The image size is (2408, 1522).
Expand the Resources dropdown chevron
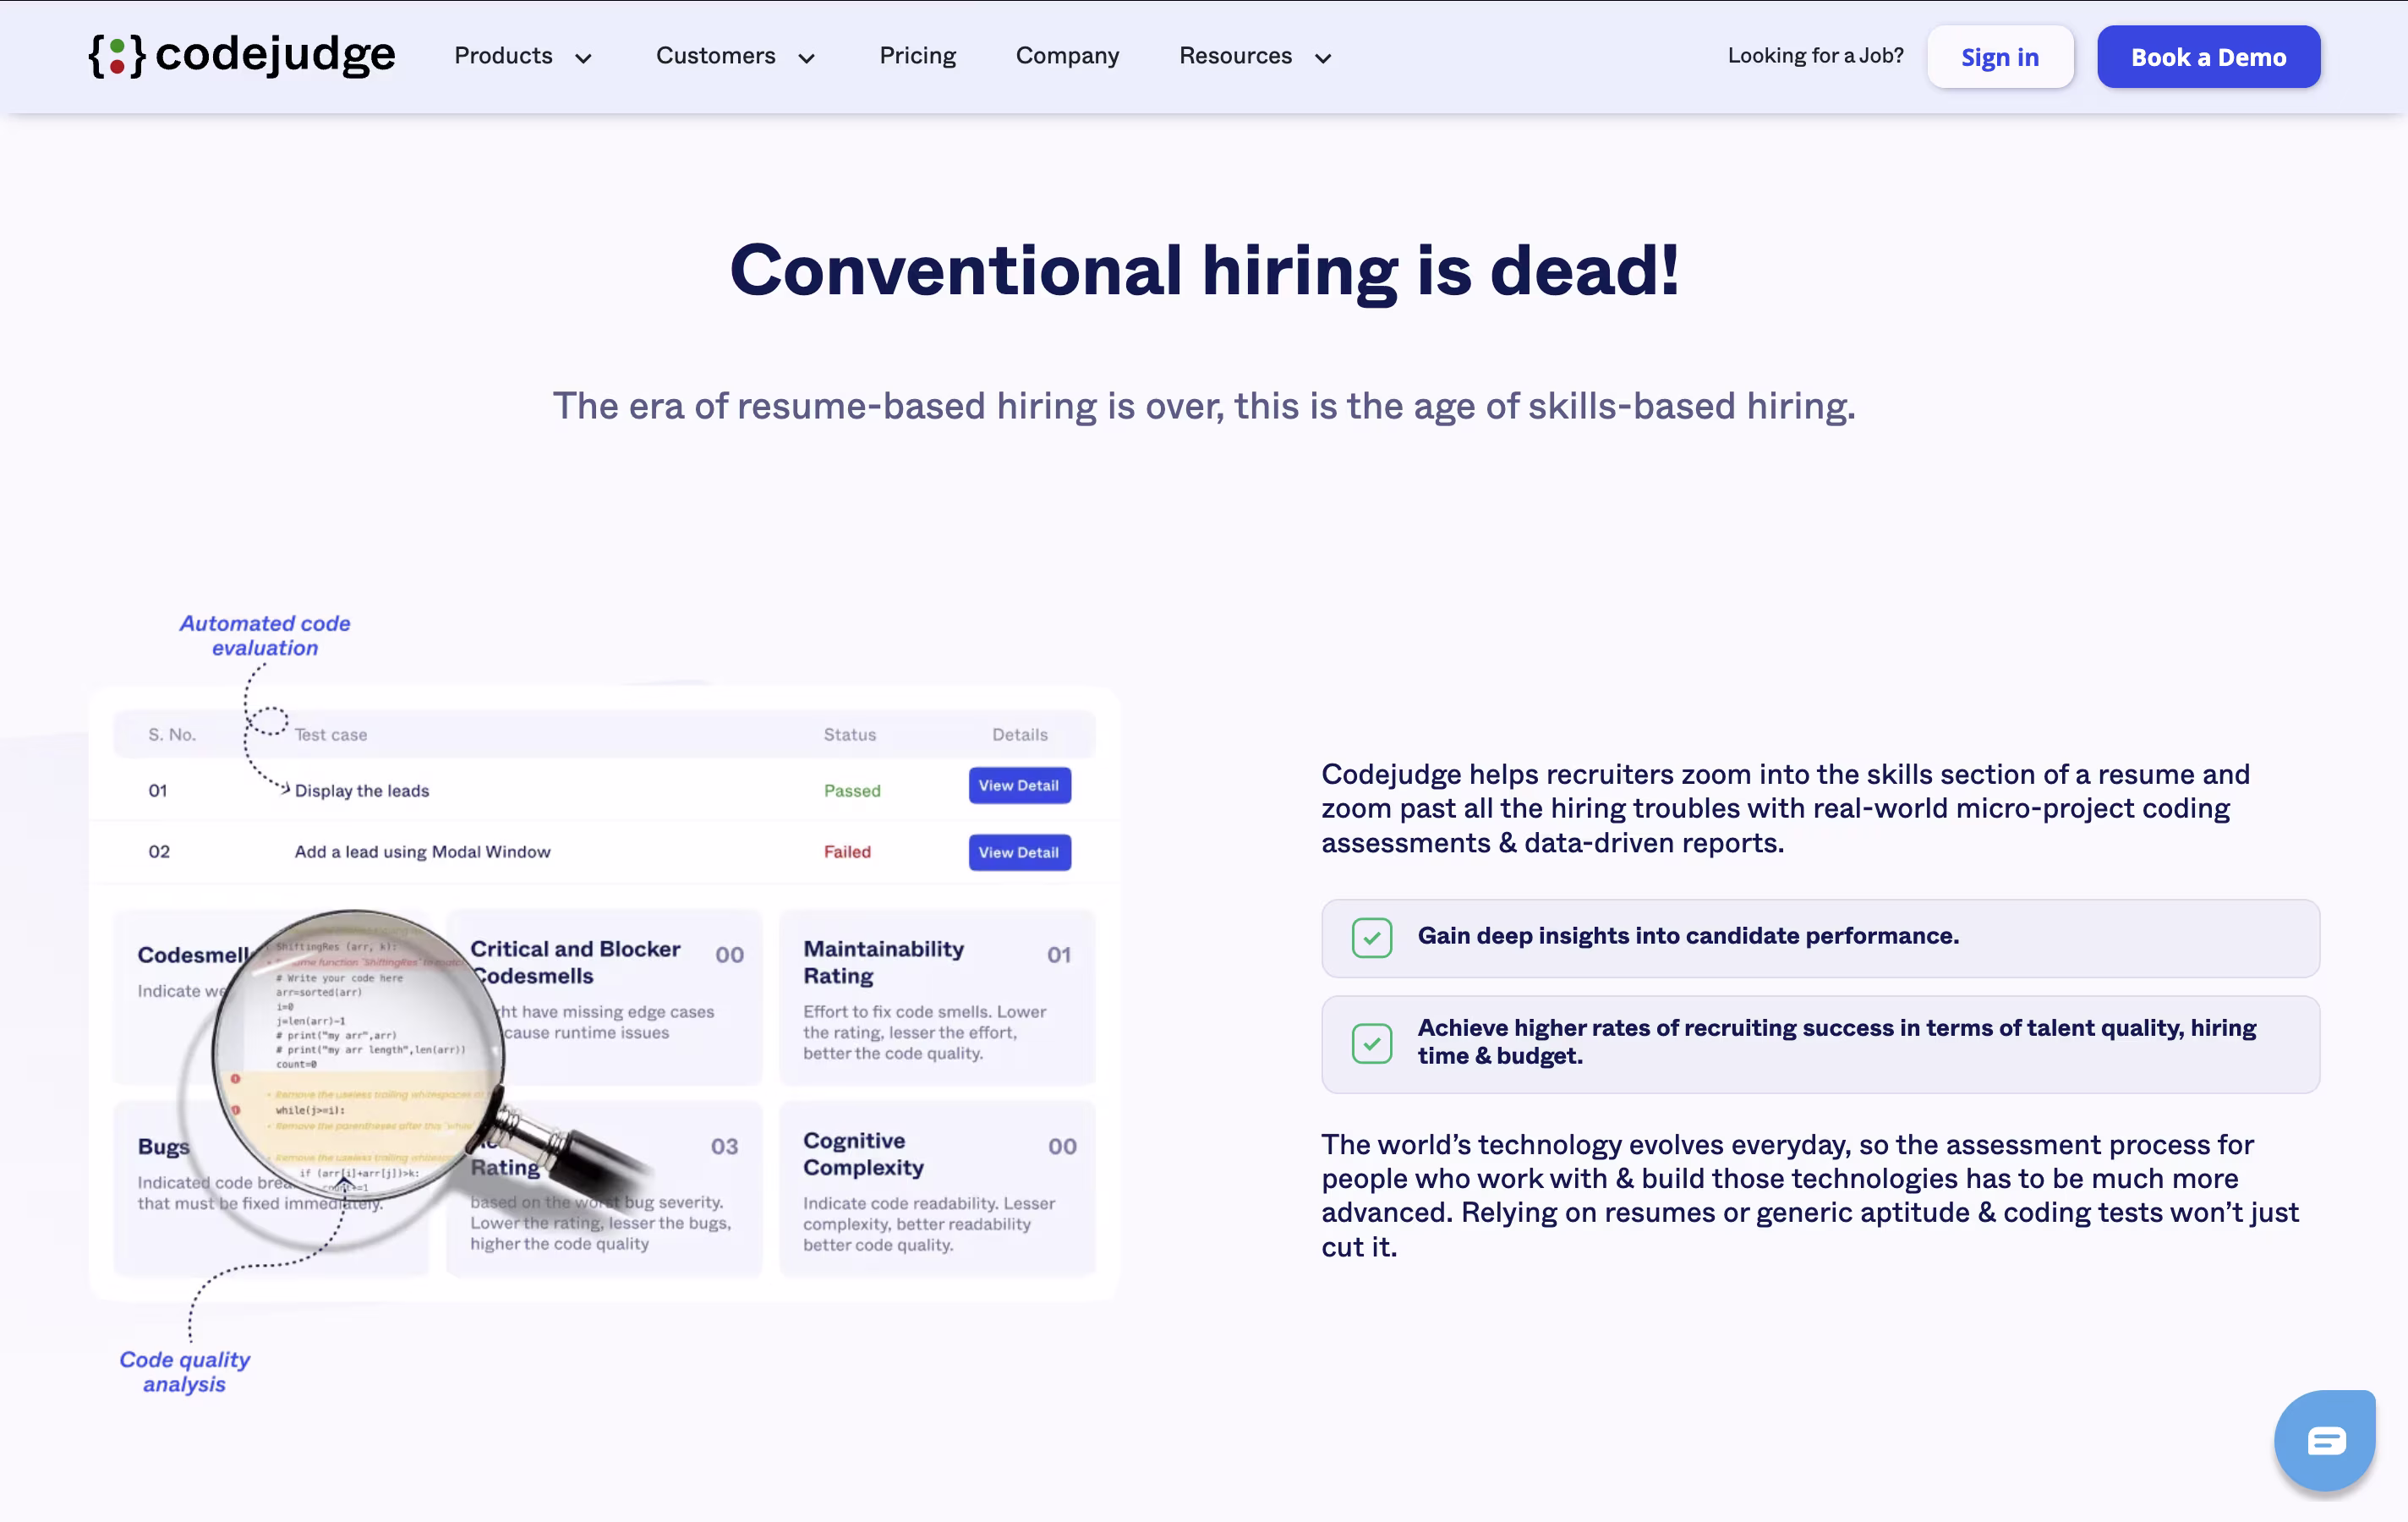click(1322, 58)
